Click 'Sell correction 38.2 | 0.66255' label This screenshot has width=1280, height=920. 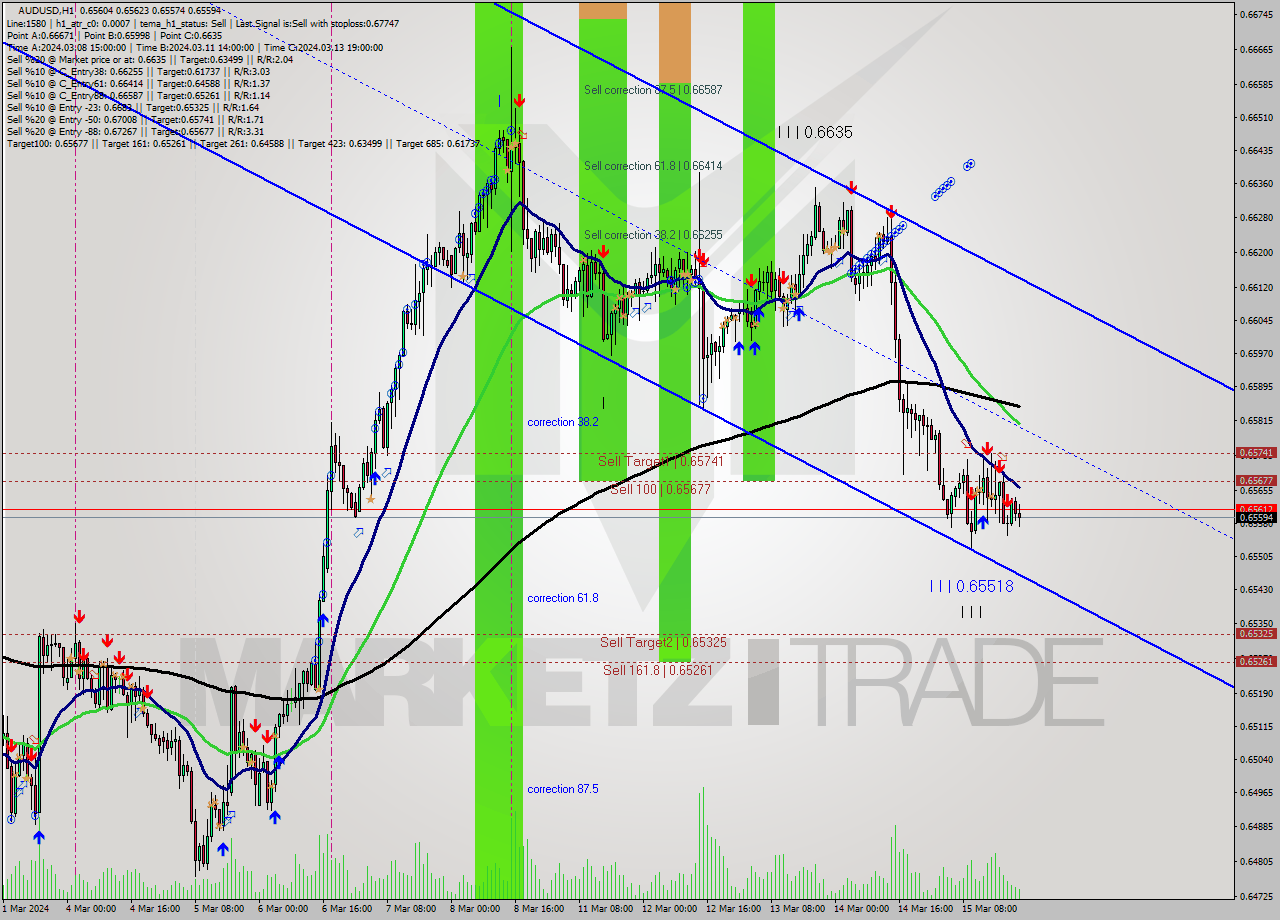653,235
